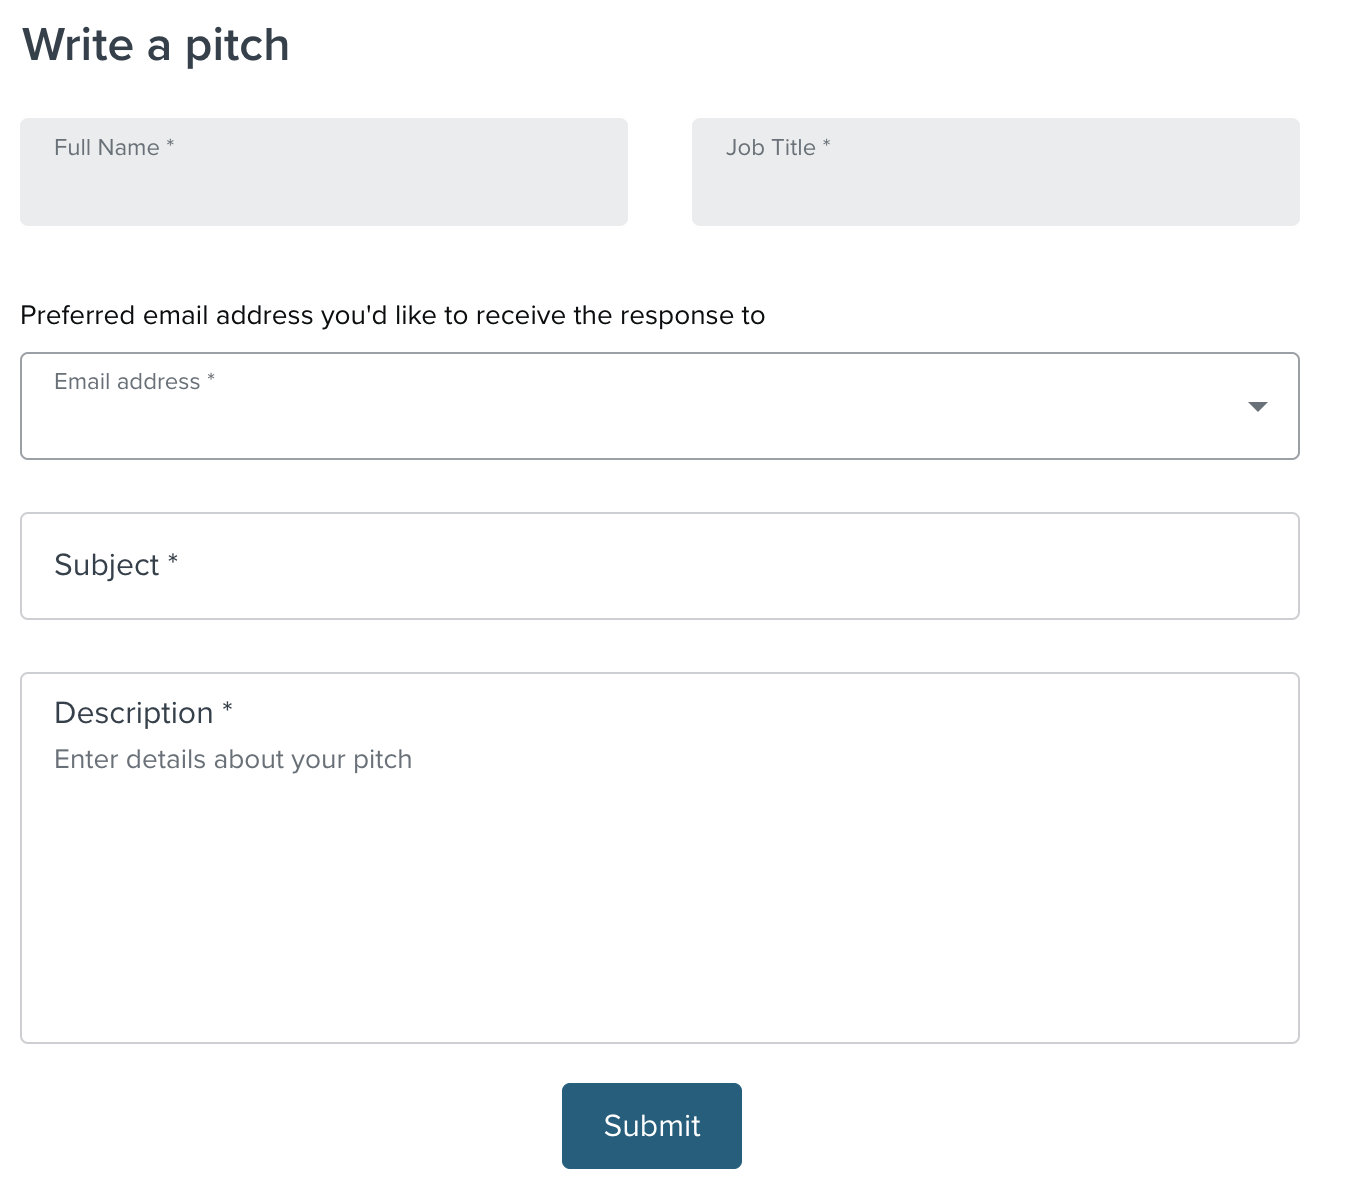Click the Full Name input field
The height and width of the screenshot is (1185, 1345).
pyautogui.click(x=323, y=172)
